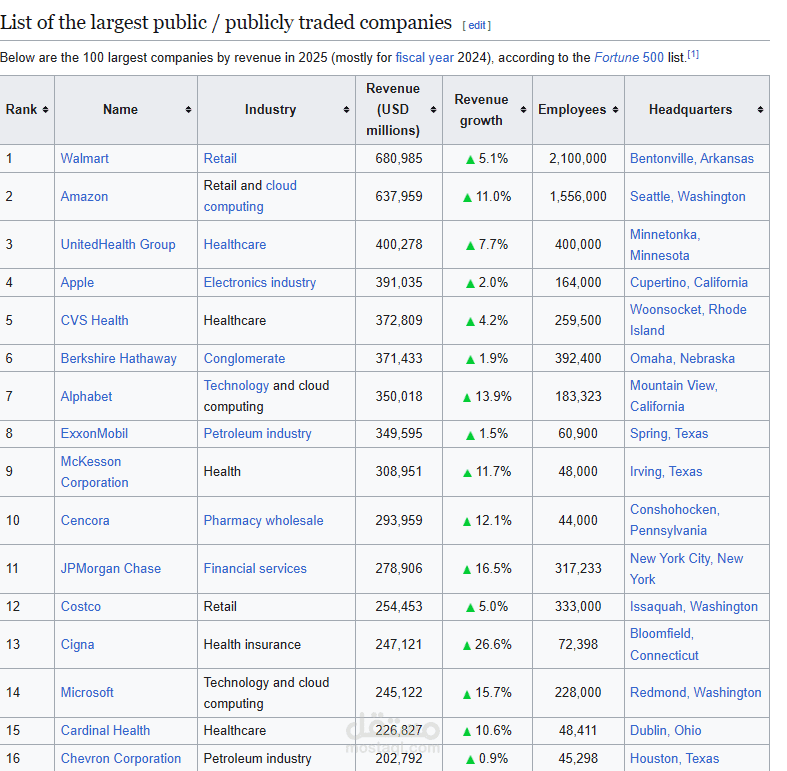The image size is (787, 771).
Task: Select Amazon employees value 1,556,000
Action: (578, 196)
